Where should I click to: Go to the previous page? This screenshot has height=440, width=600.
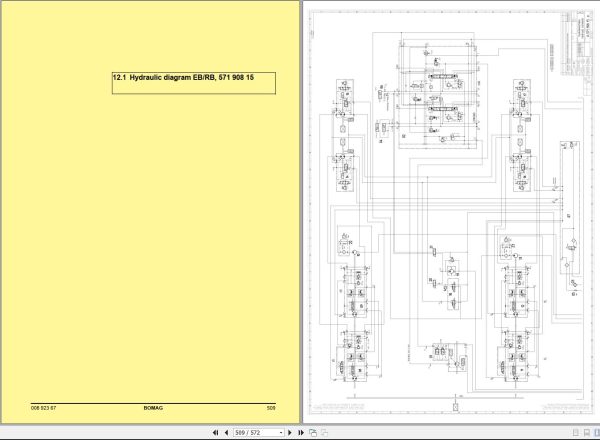[226, 433]
